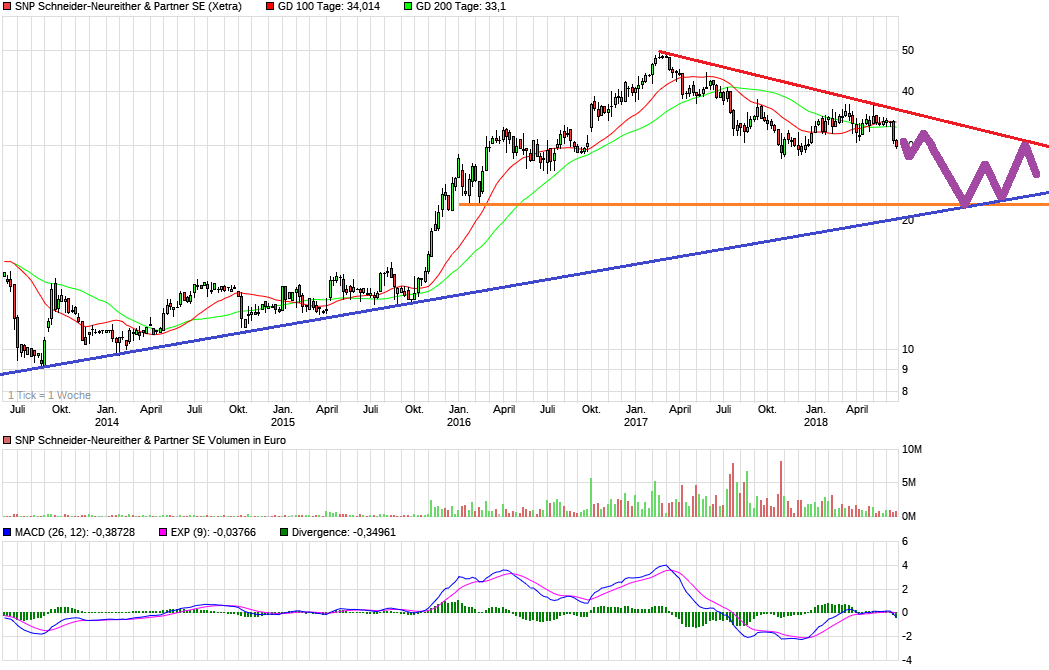Click the price axis value 8
This screenshot has height=670, width=1049.
point(905,392)
